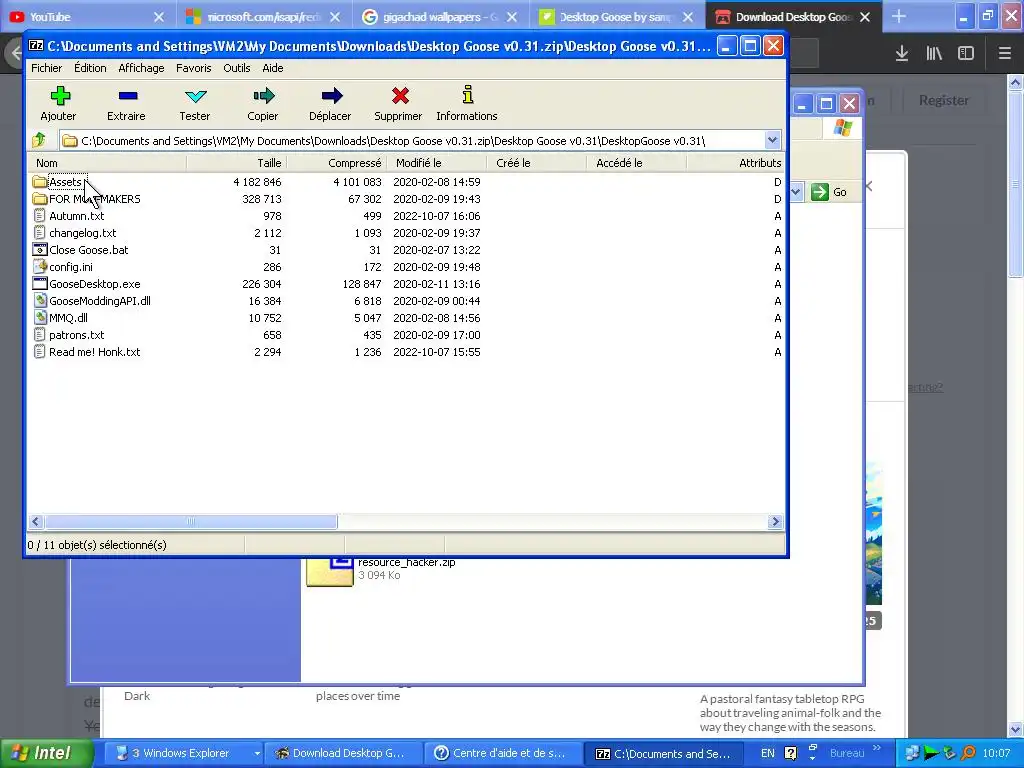
Task: Expand the Bureau toolbar chevron
Action: [x=876, y=748]
